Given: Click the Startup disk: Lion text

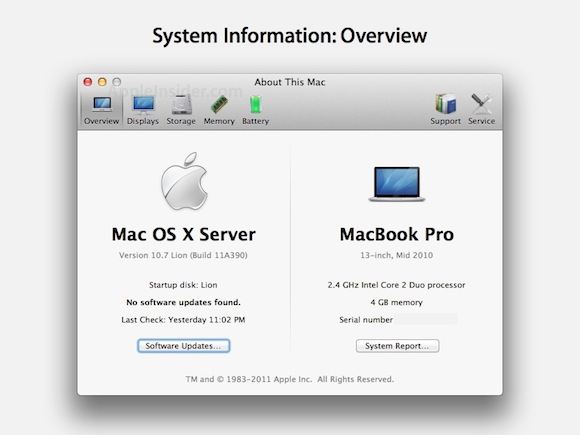Looking at the screenshot, I should click(x=183, y=285).
